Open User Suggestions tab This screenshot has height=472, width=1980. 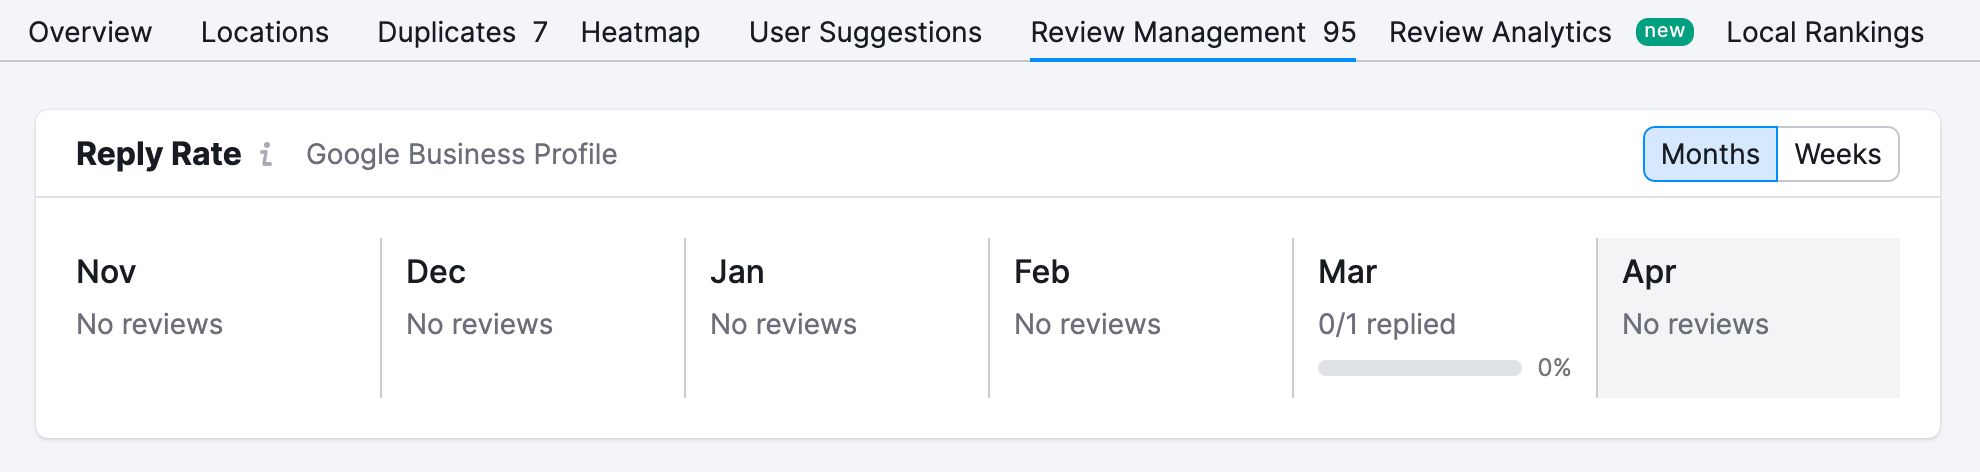(x=865, y=32)
